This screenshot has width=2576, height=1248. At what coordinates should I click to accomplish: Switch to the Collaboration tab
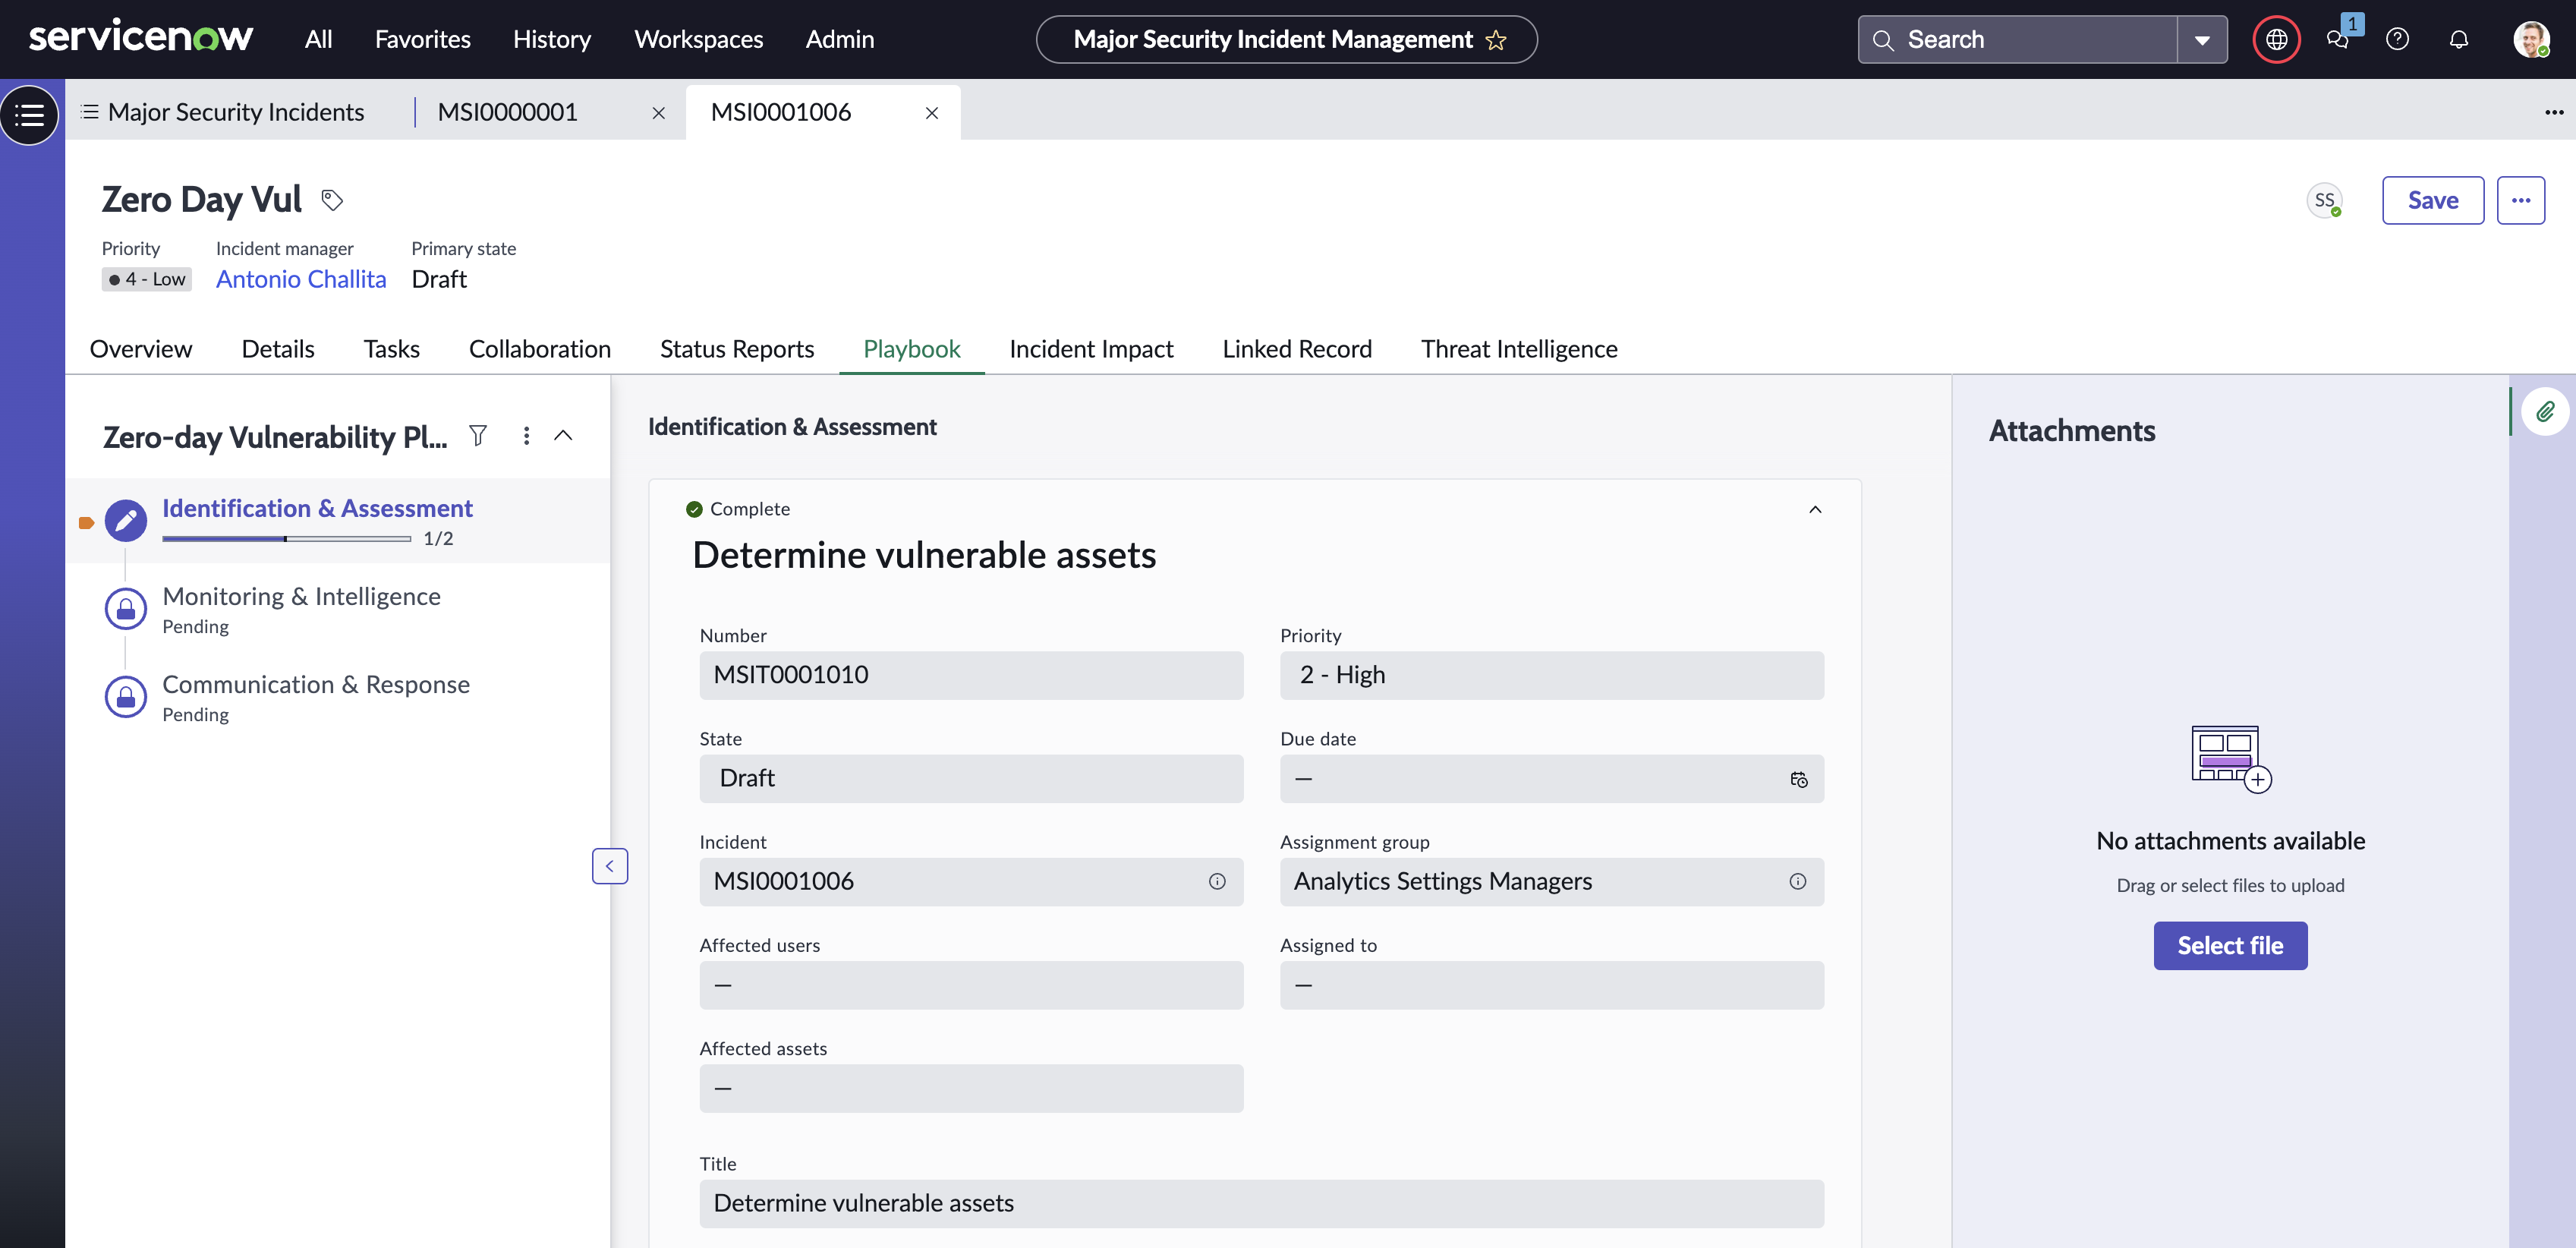click(539, 349)
